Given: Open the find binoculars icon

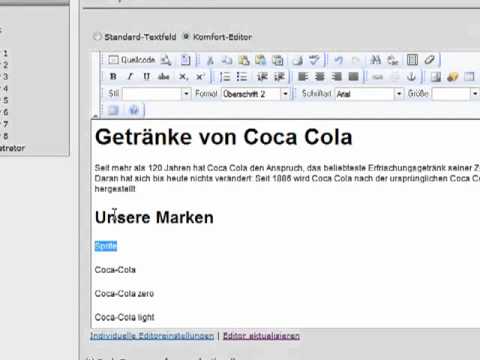Looking at the screenshot, I should click(x=376, y=60).
